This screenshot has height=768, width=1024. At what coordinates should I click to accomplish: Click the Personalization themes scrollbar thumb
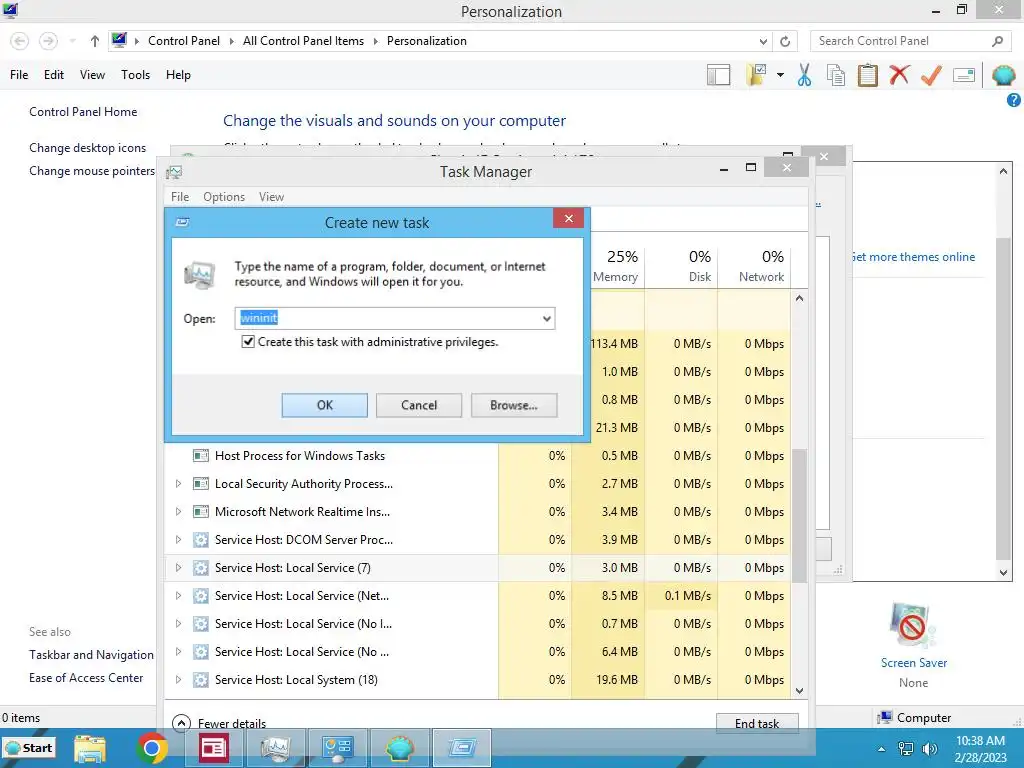pyautogui.click(x=1004, y=398)
